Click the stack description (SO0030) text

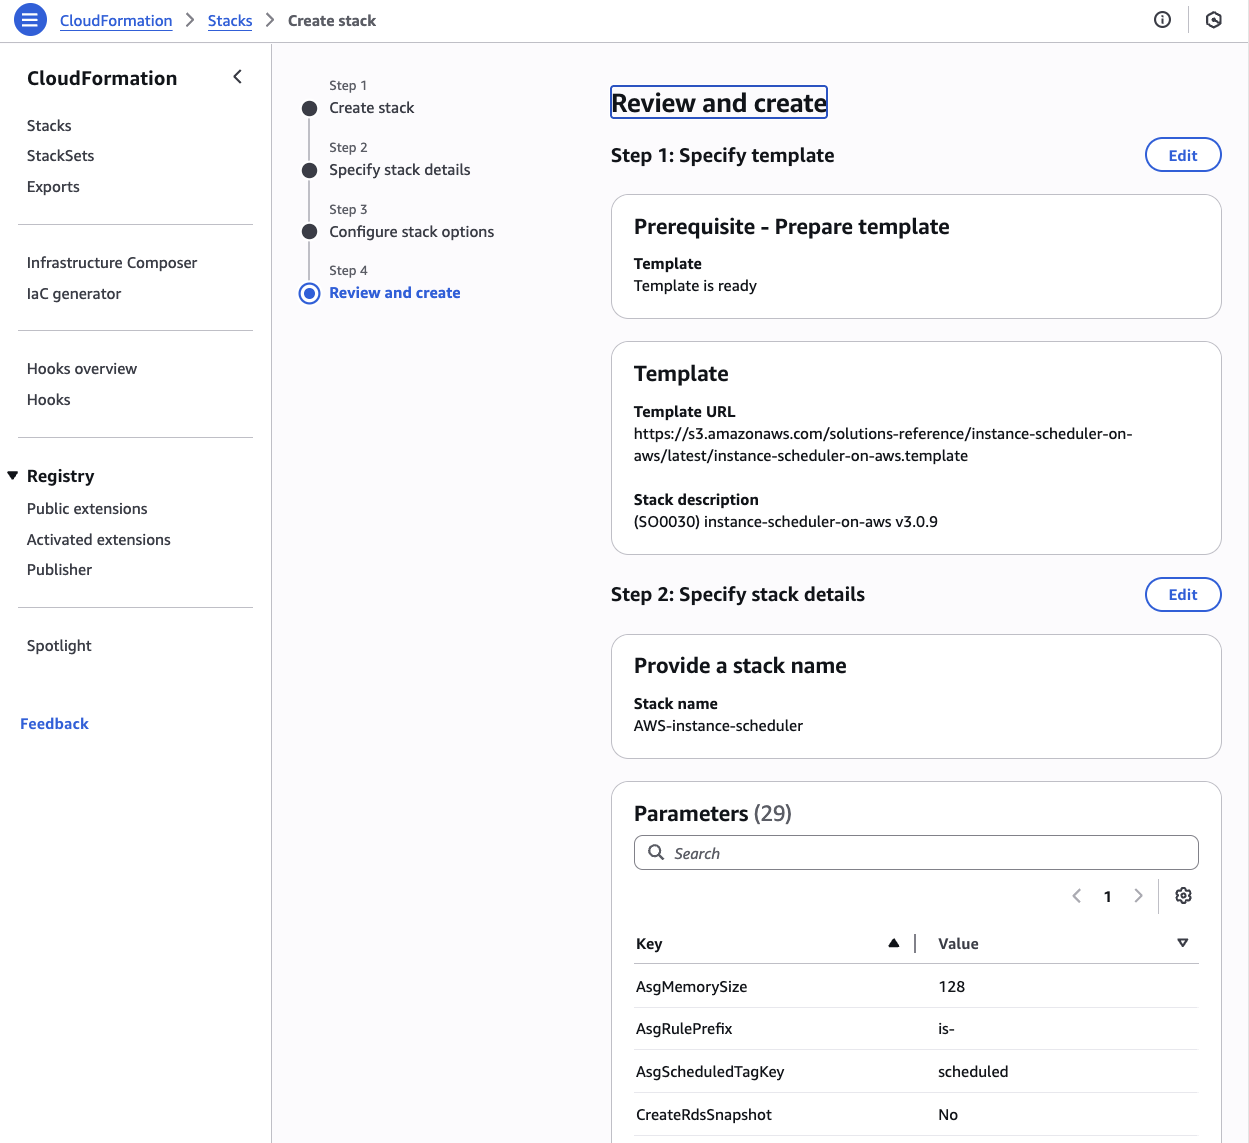click(x=786, y=522)
